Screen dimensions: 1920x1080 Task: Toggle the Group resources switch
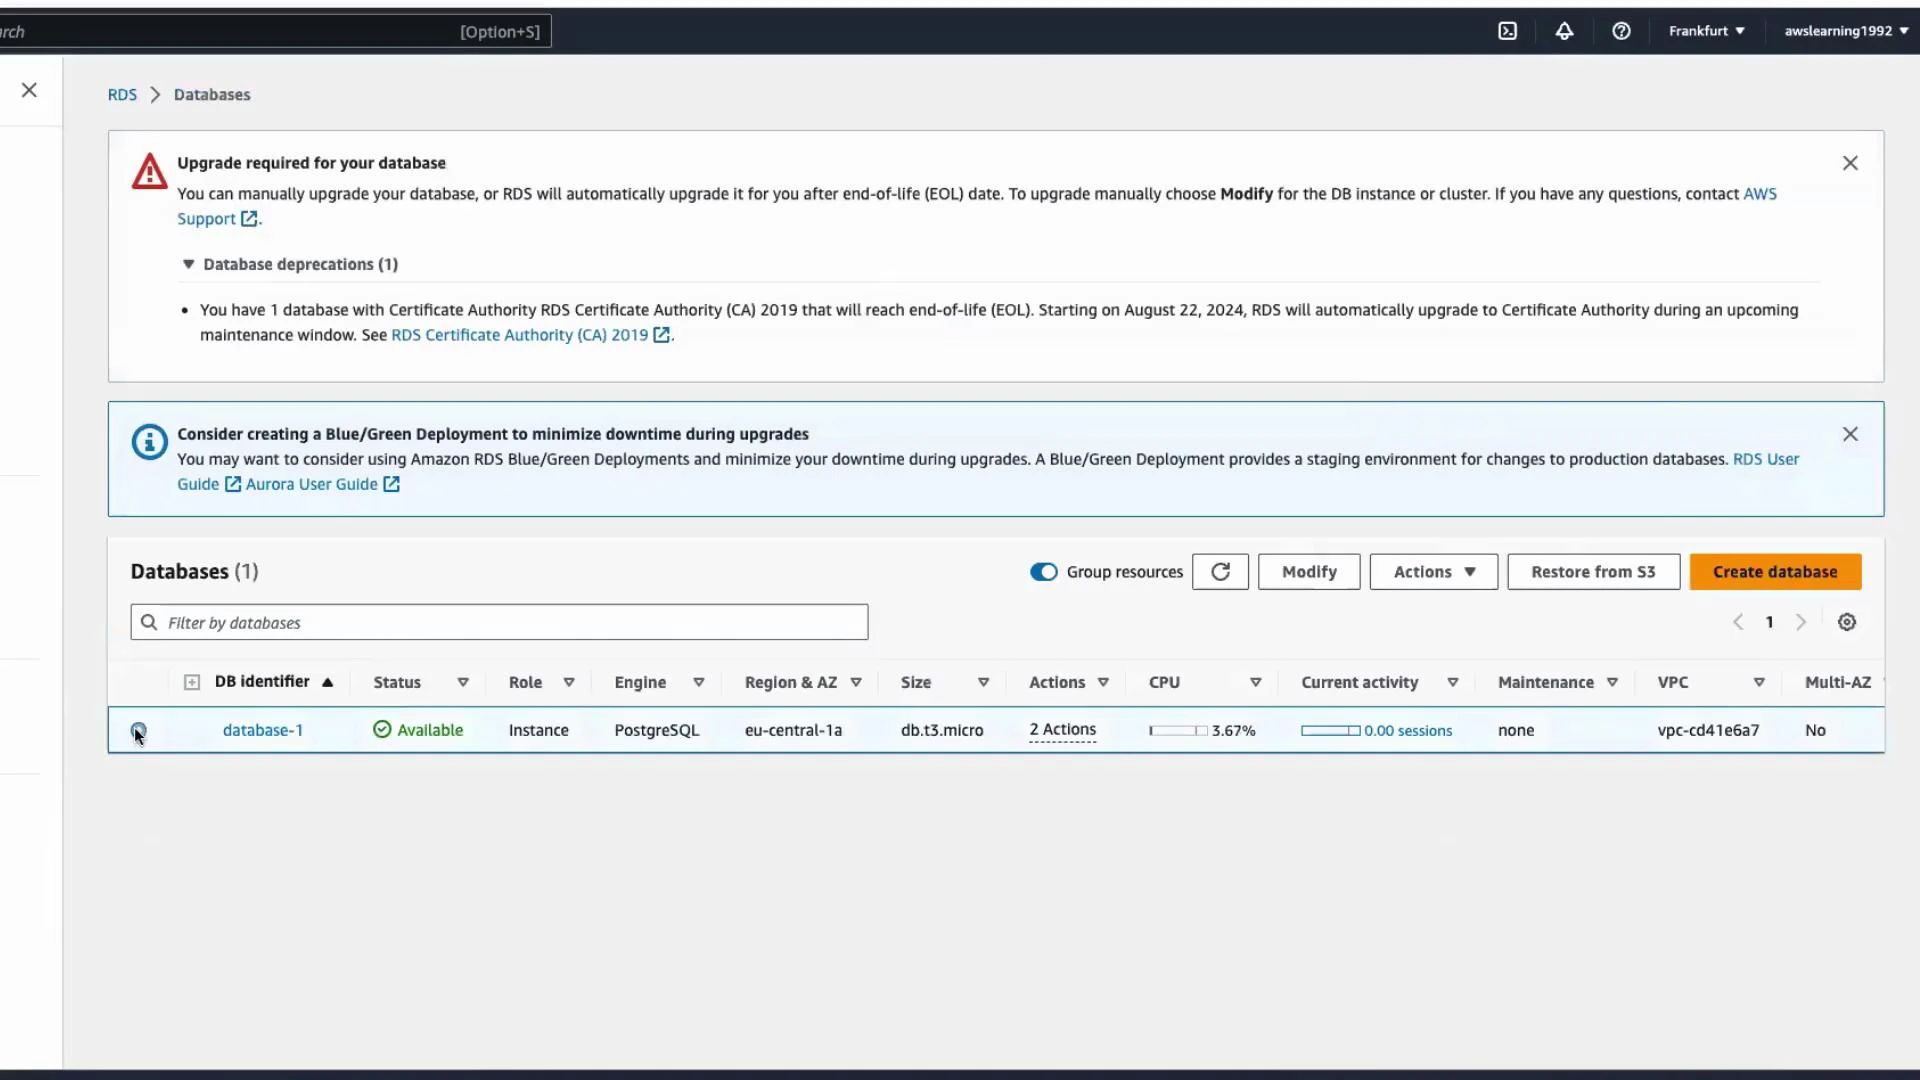(1043, 571)
